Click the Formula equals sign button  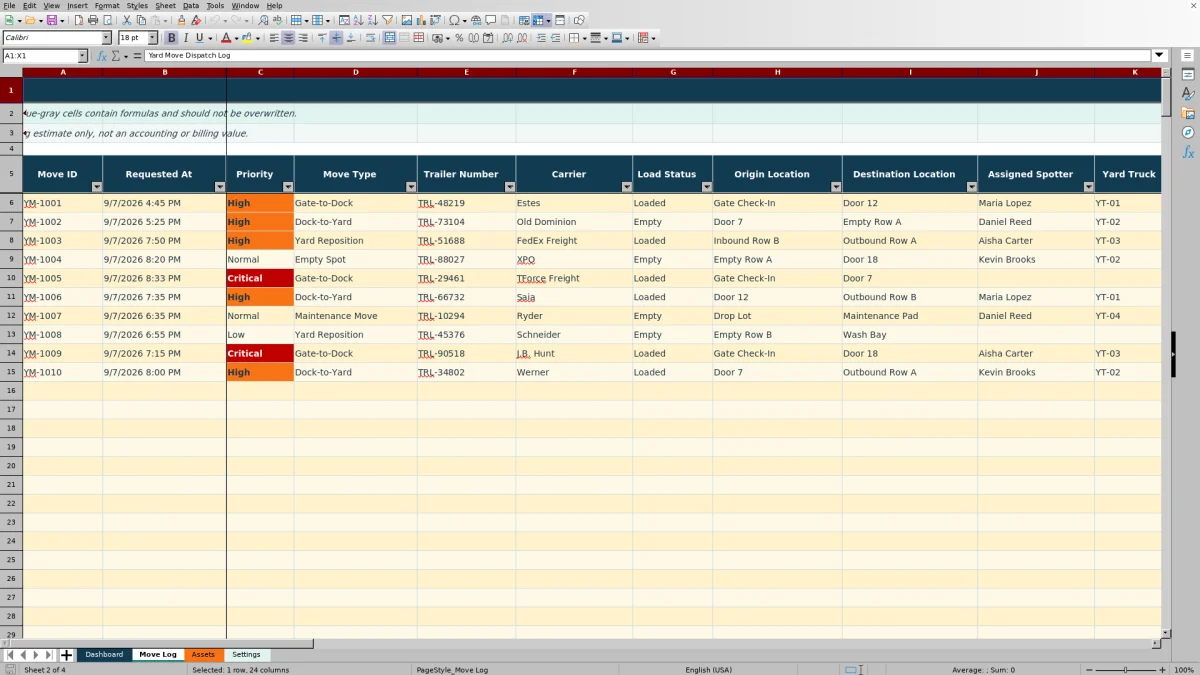(x=138, y=56)
